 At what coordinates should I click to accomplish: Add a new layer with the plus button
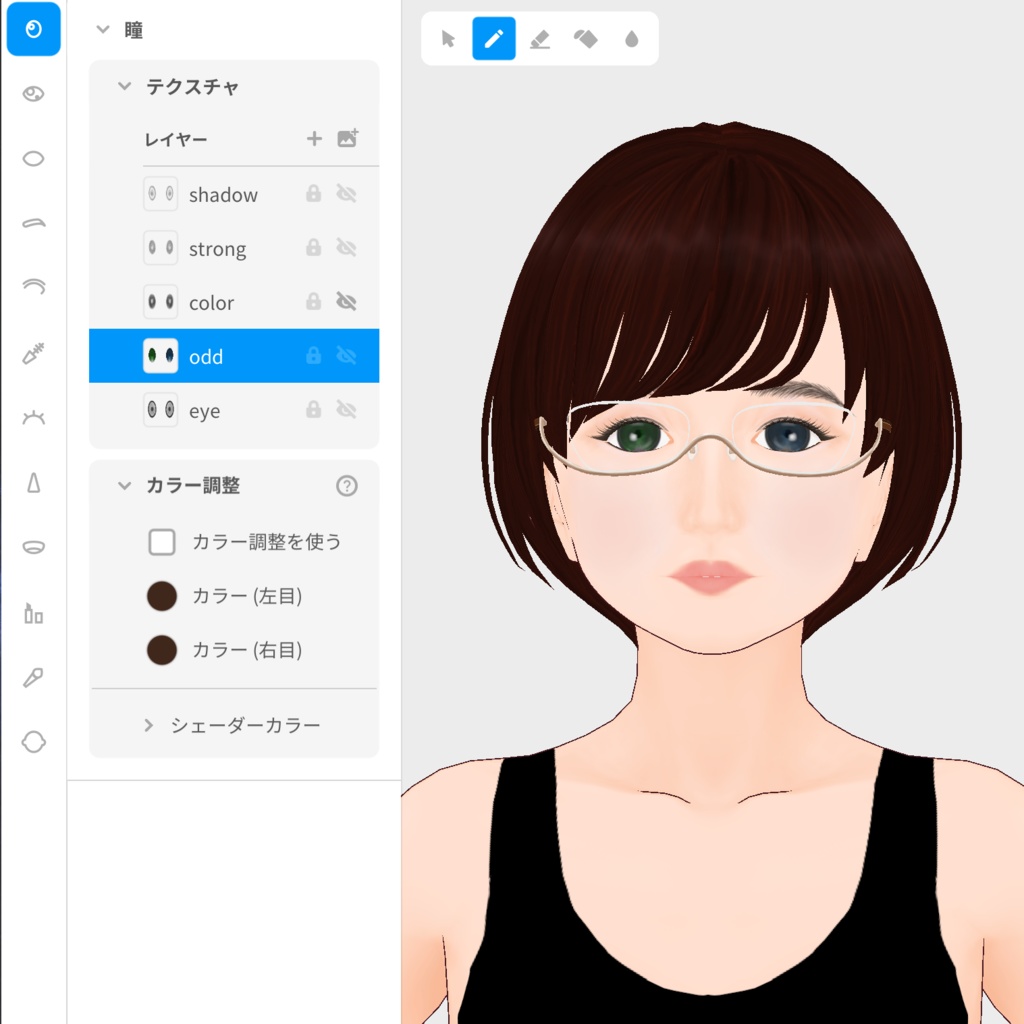click(x=313, y=139)
